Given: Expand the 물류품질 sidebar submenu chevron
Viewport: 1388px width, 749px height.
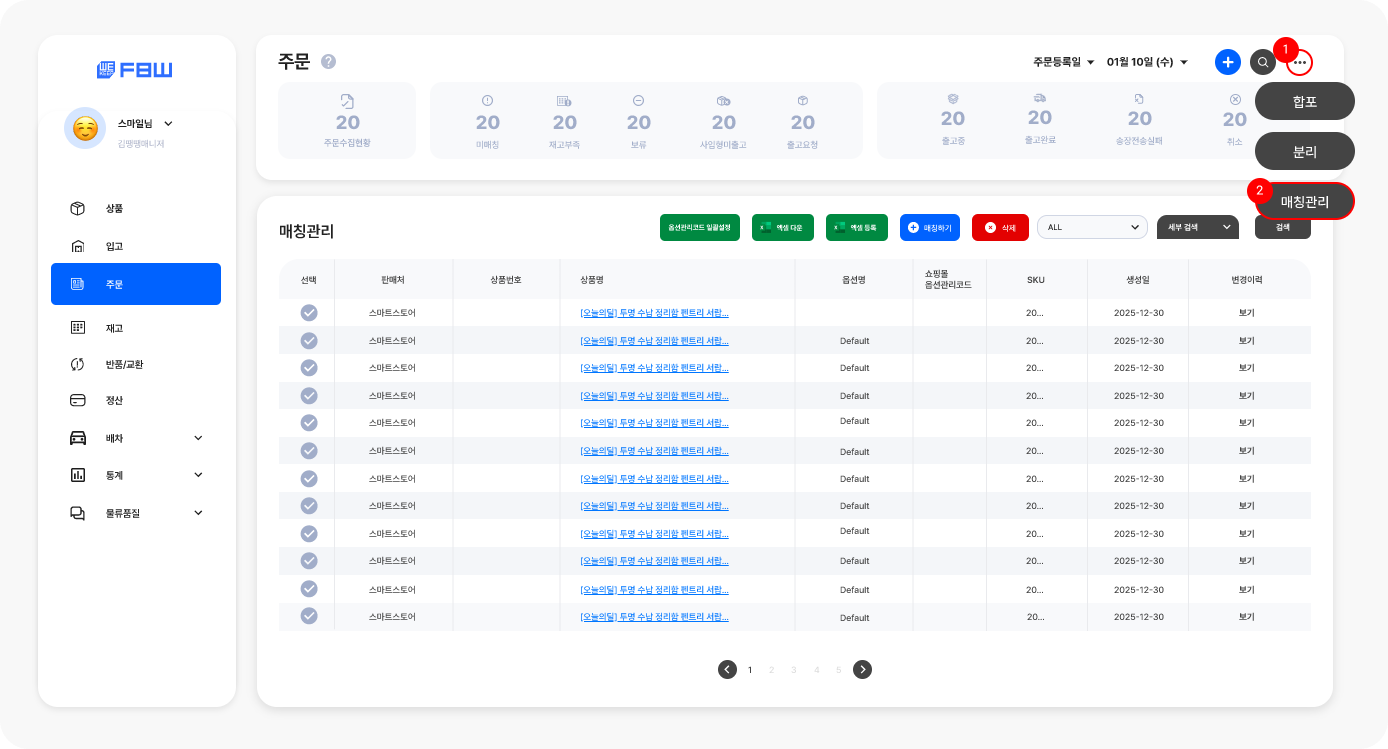Looking at the screenshot, I should 198,512.
